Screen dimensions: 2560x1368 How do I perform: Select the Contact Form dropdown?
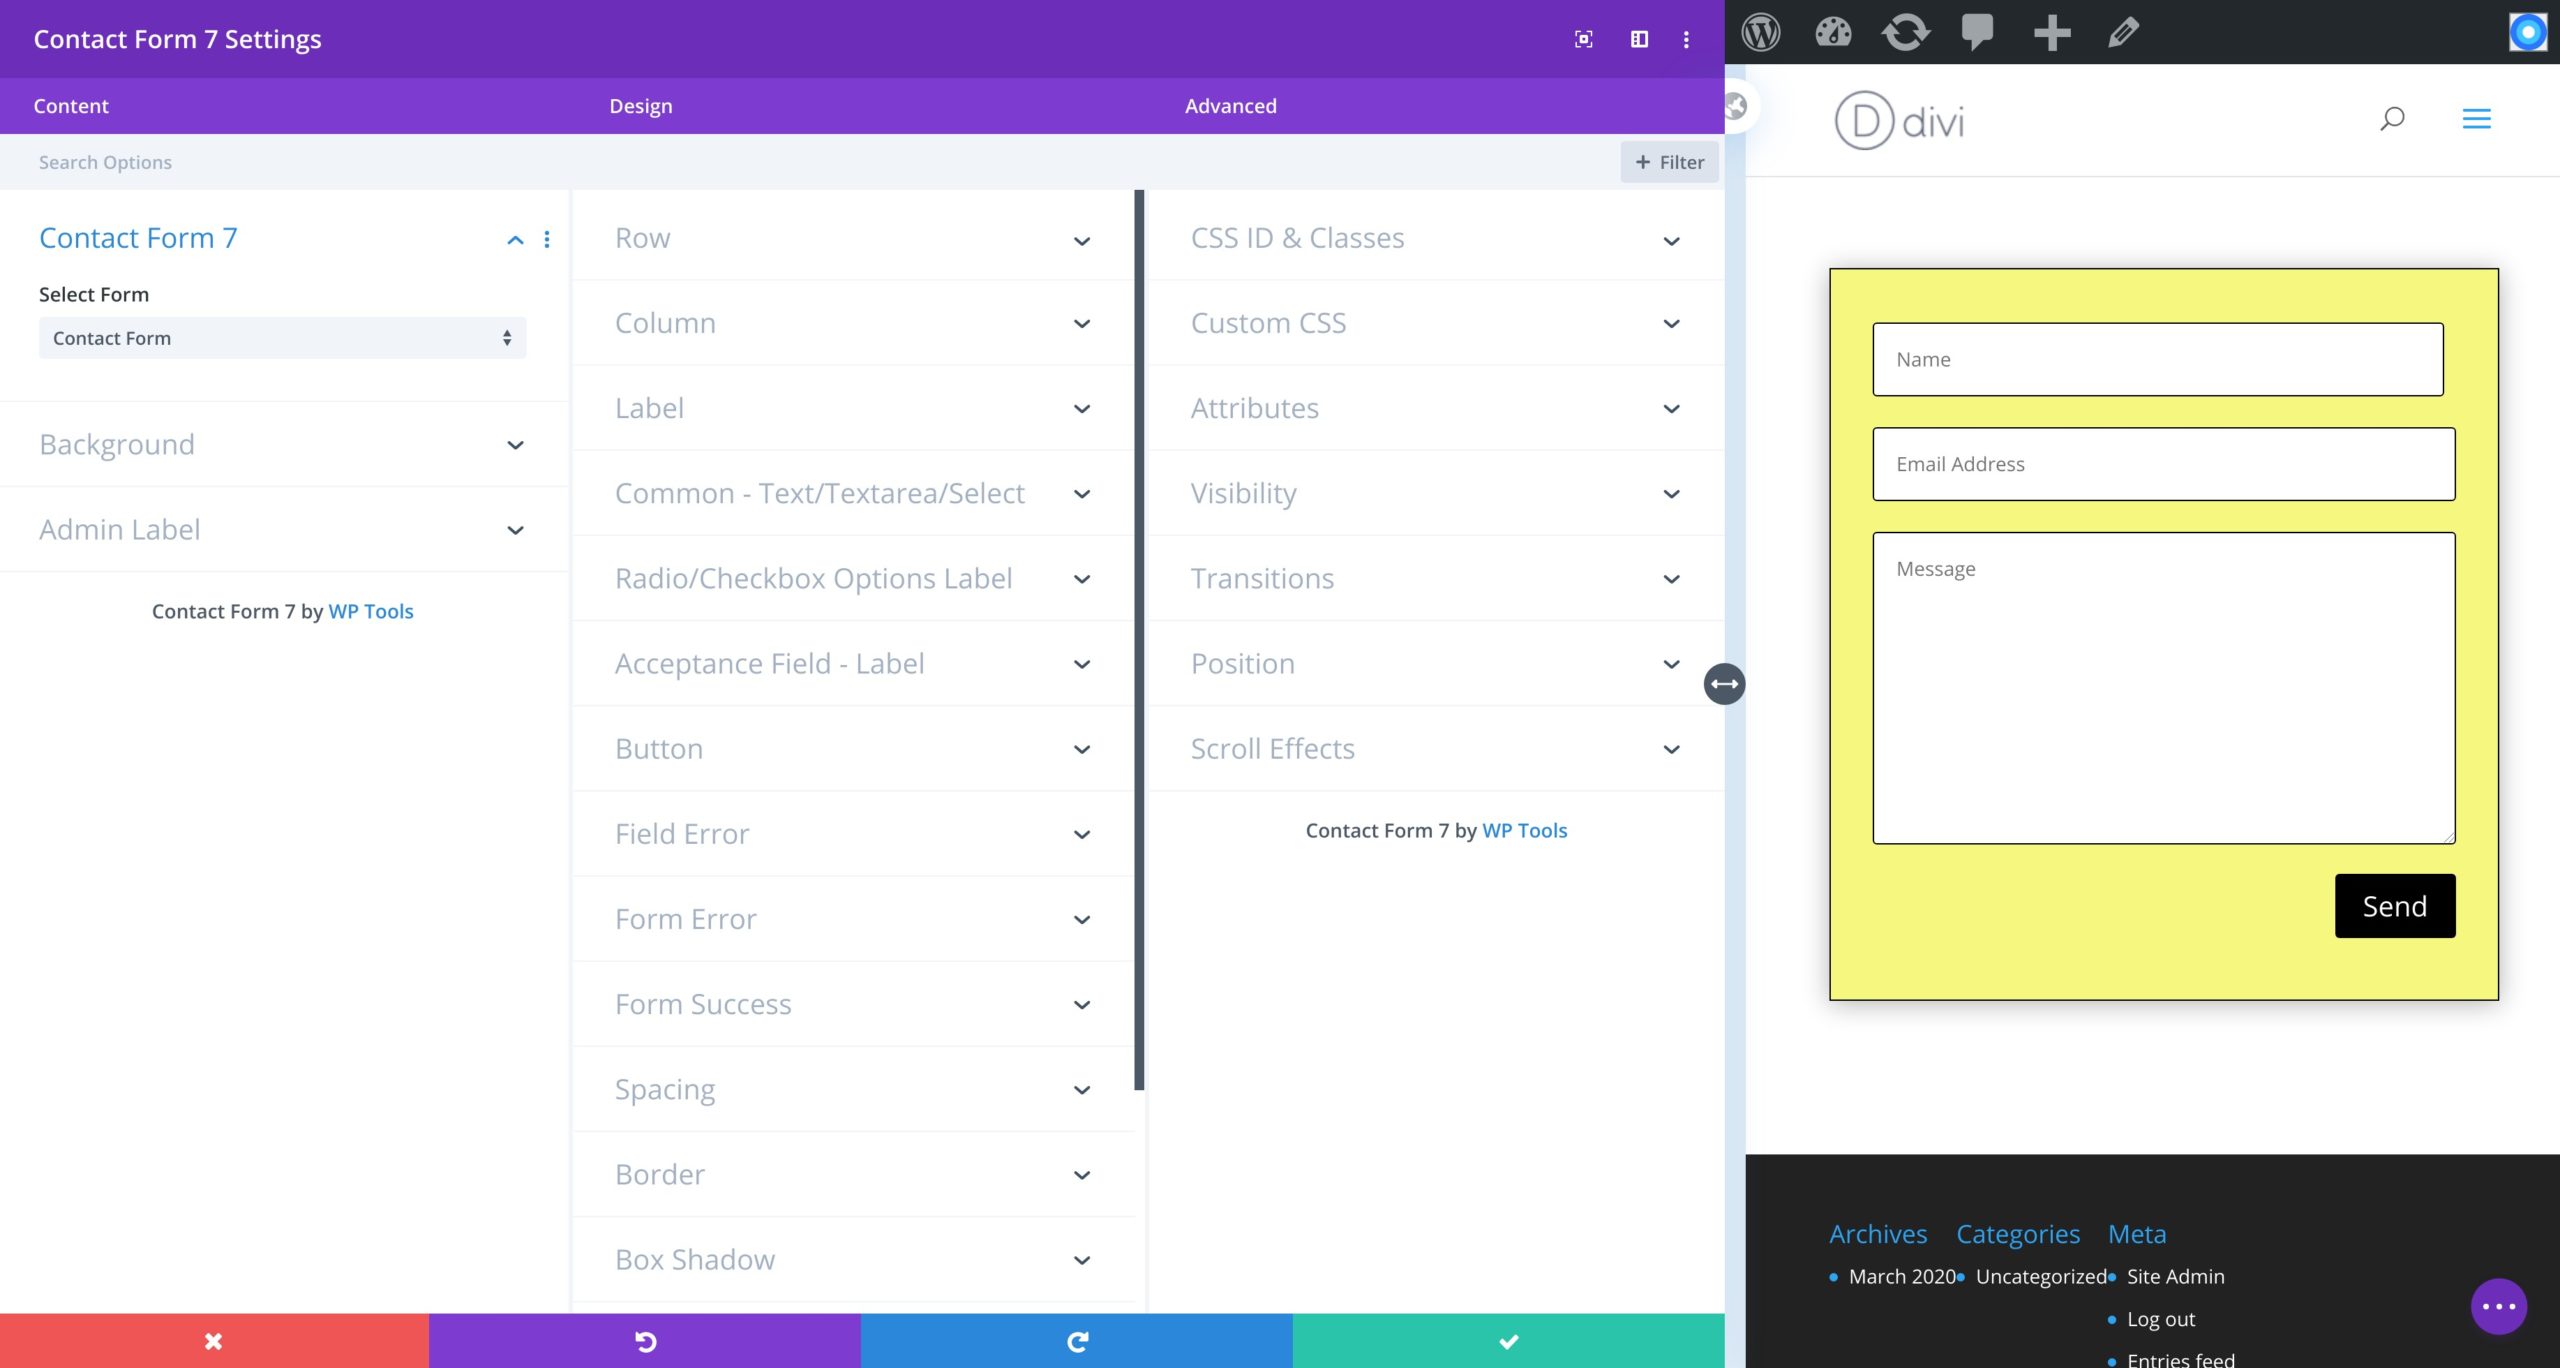[281, 337]
